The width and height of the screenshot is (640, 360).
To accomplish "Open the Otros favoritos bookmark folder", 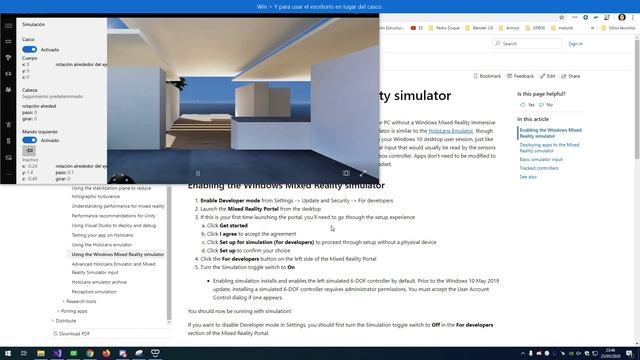I will pos(618,28).
